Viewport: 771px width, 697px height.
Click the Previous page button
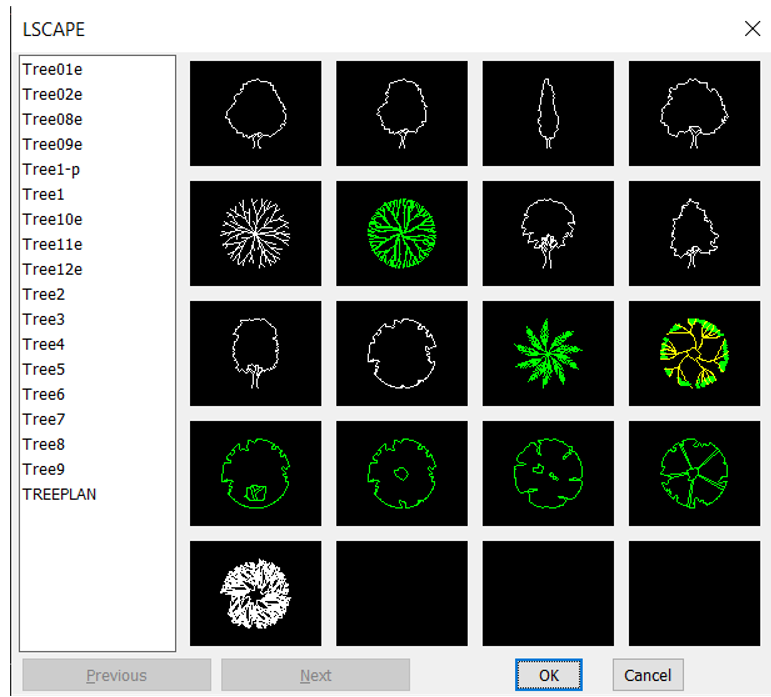click(x=117, y=675)
